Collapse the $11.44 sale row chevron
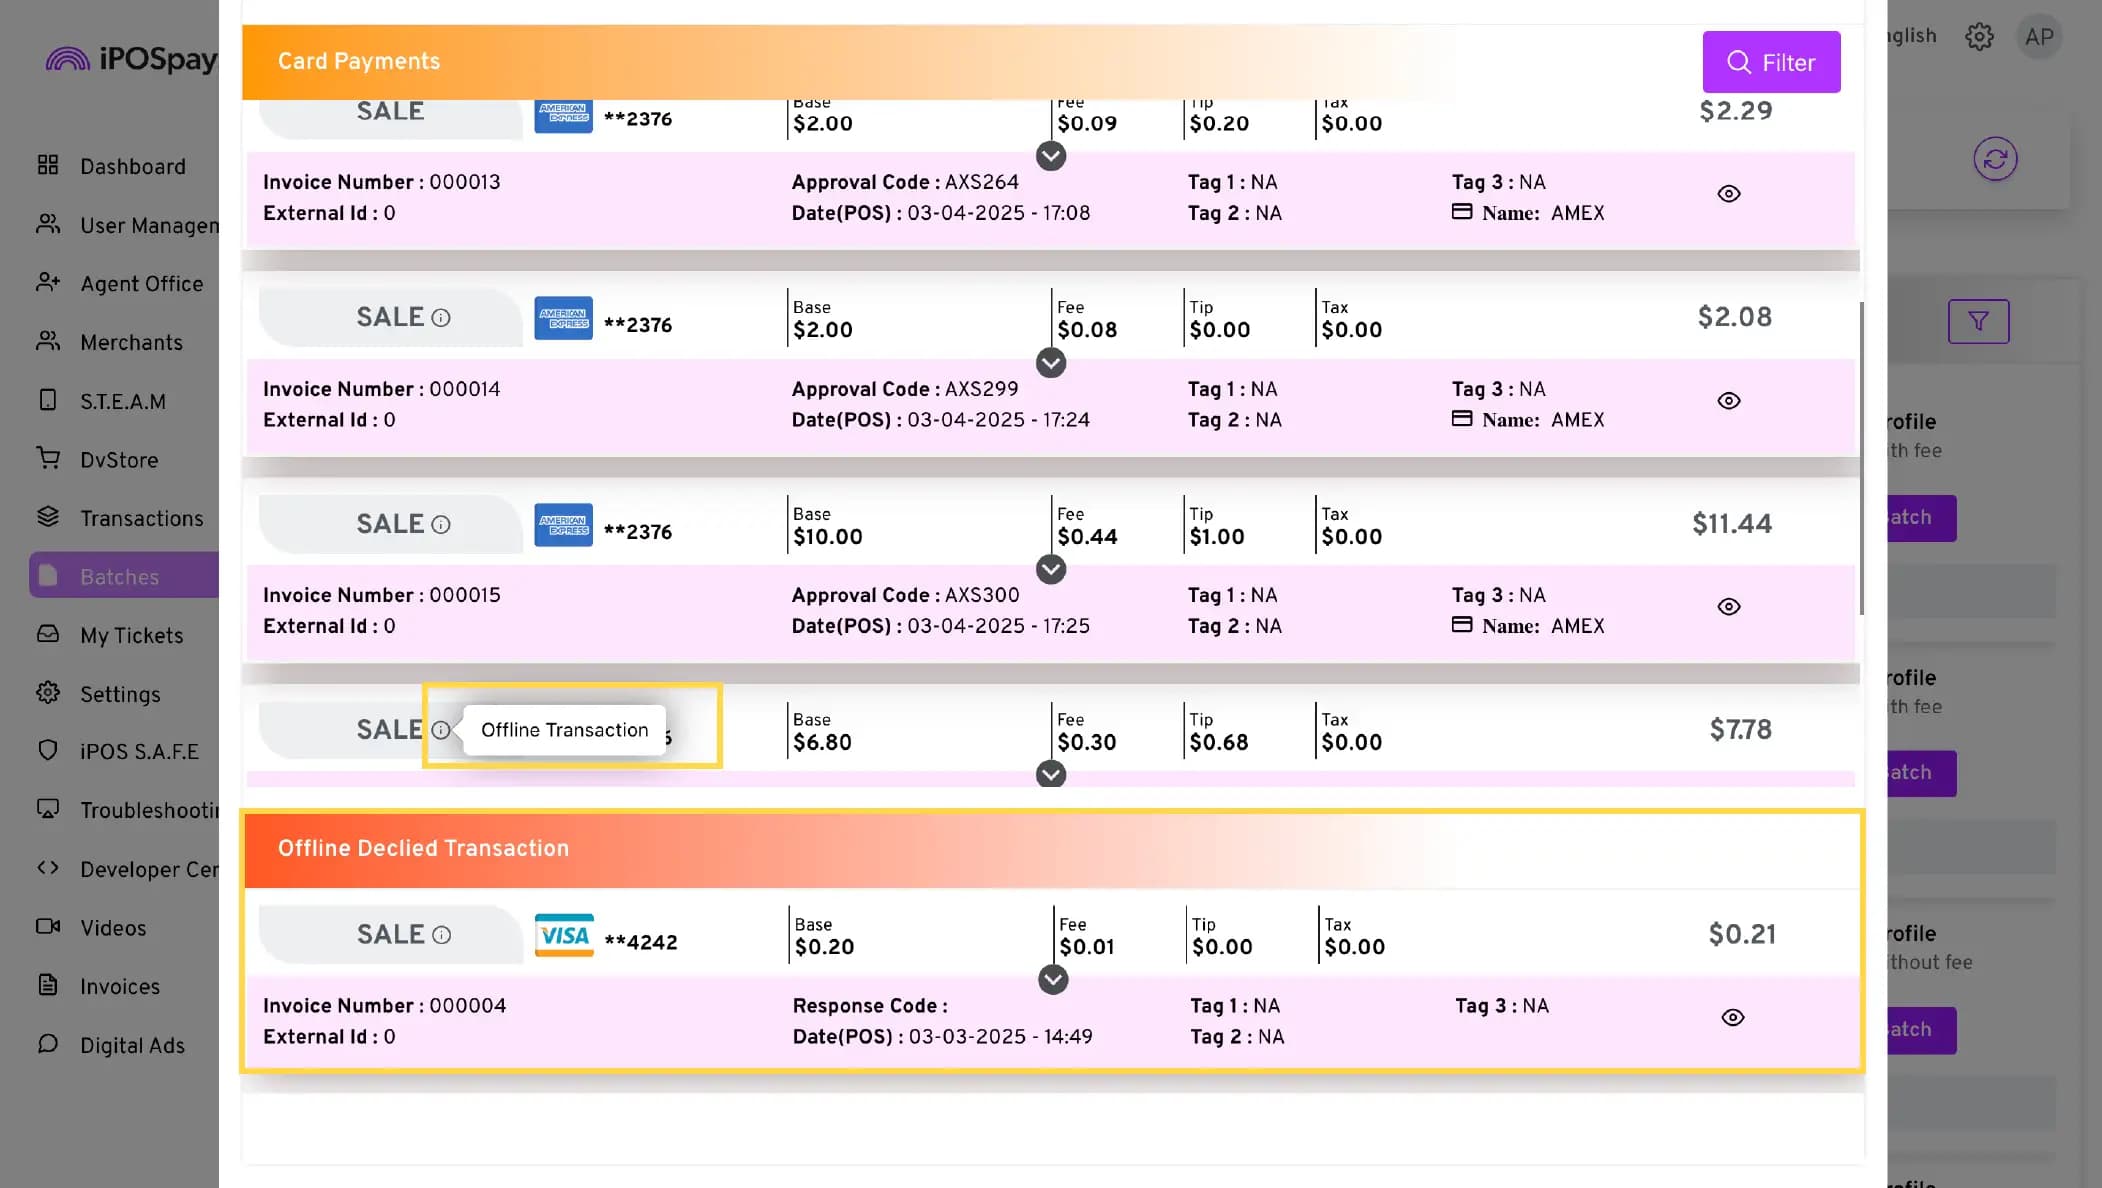The width and height of the screenshot is (2102, 1188). (x=1050, y=570)
